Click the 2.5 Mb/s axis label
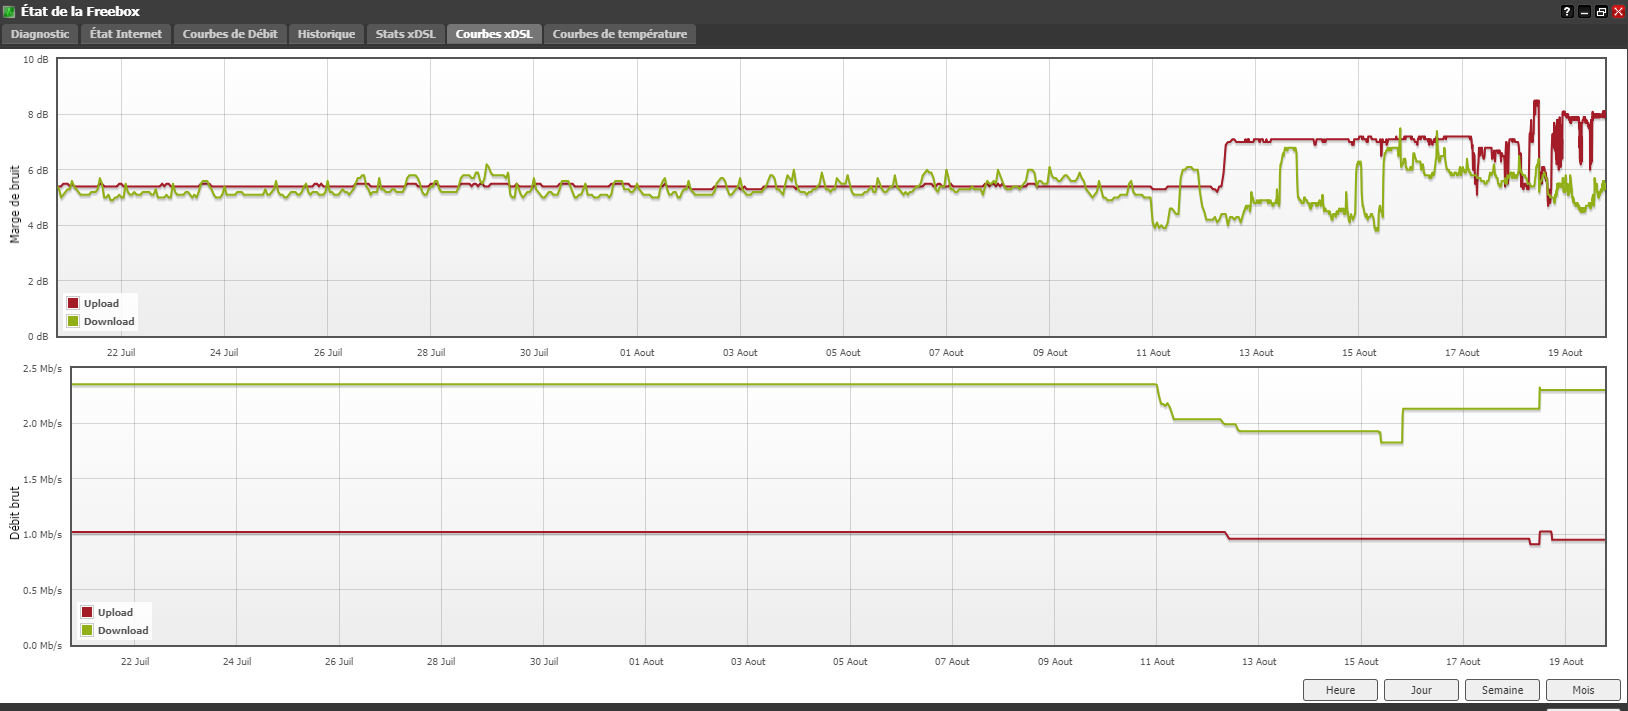Screen dimensions: 1628x711 pos(43,368)
